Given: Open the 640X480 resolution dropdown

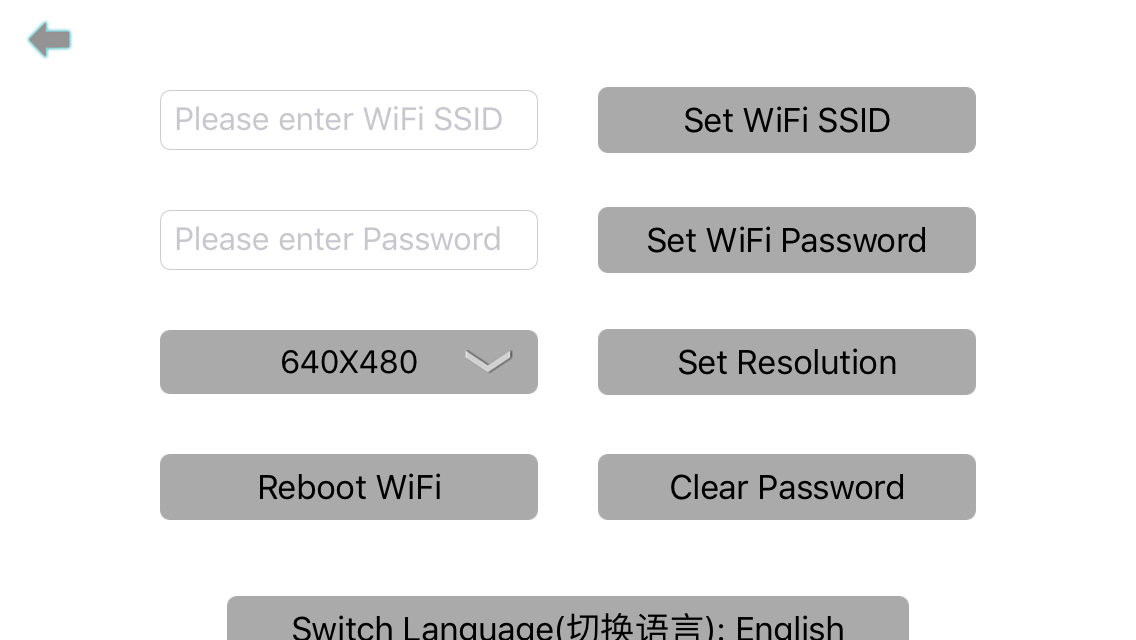Looking at the screenshot, I should pos(348,362).
